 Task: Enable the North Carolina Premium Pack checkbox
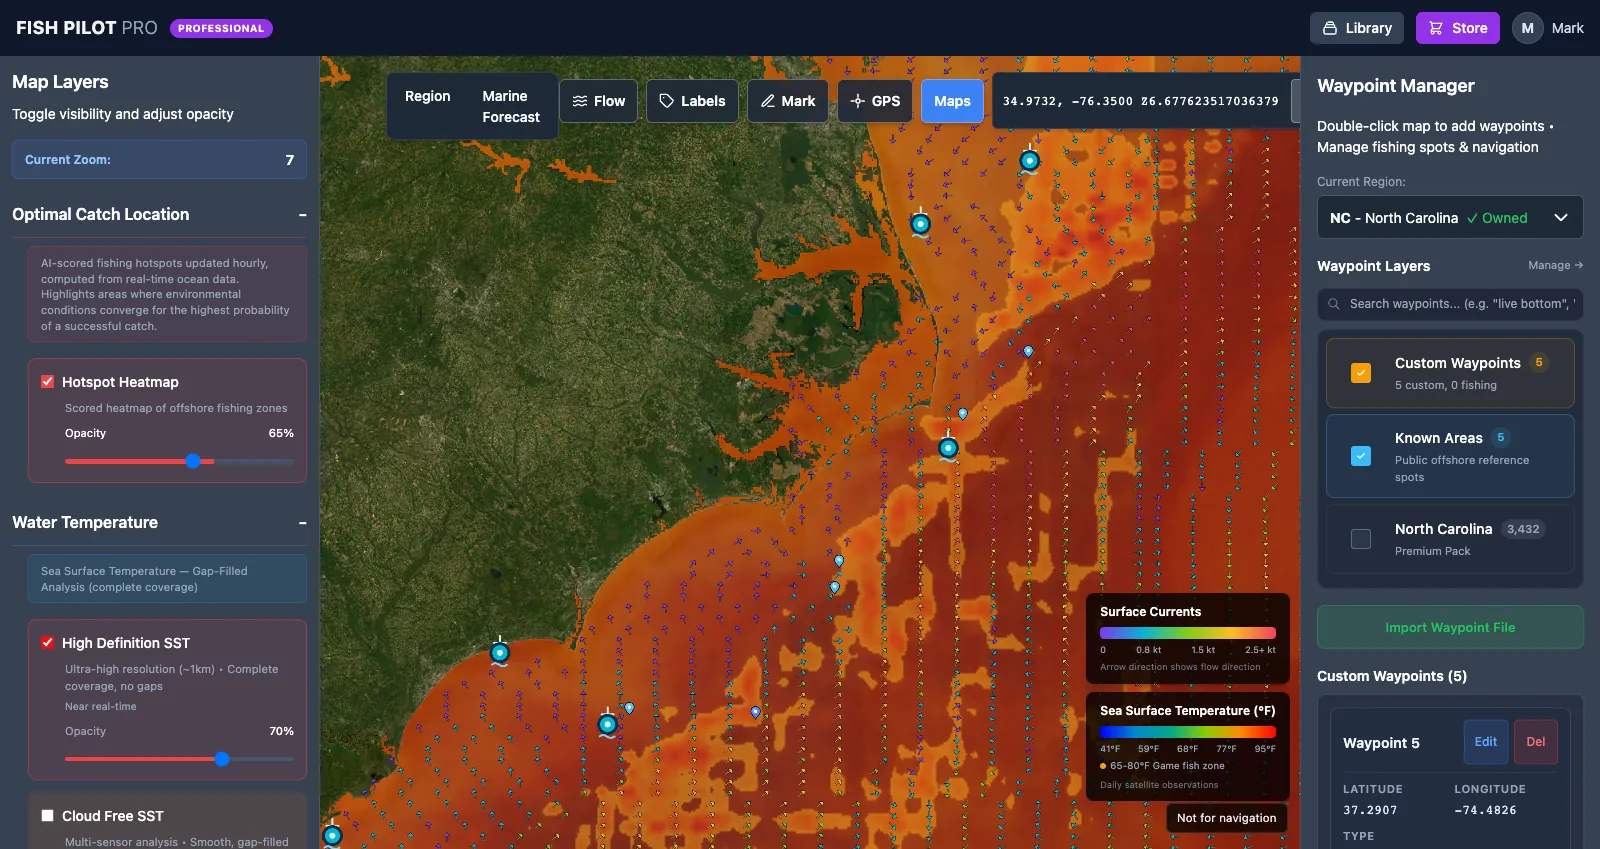coord(1361,539)
